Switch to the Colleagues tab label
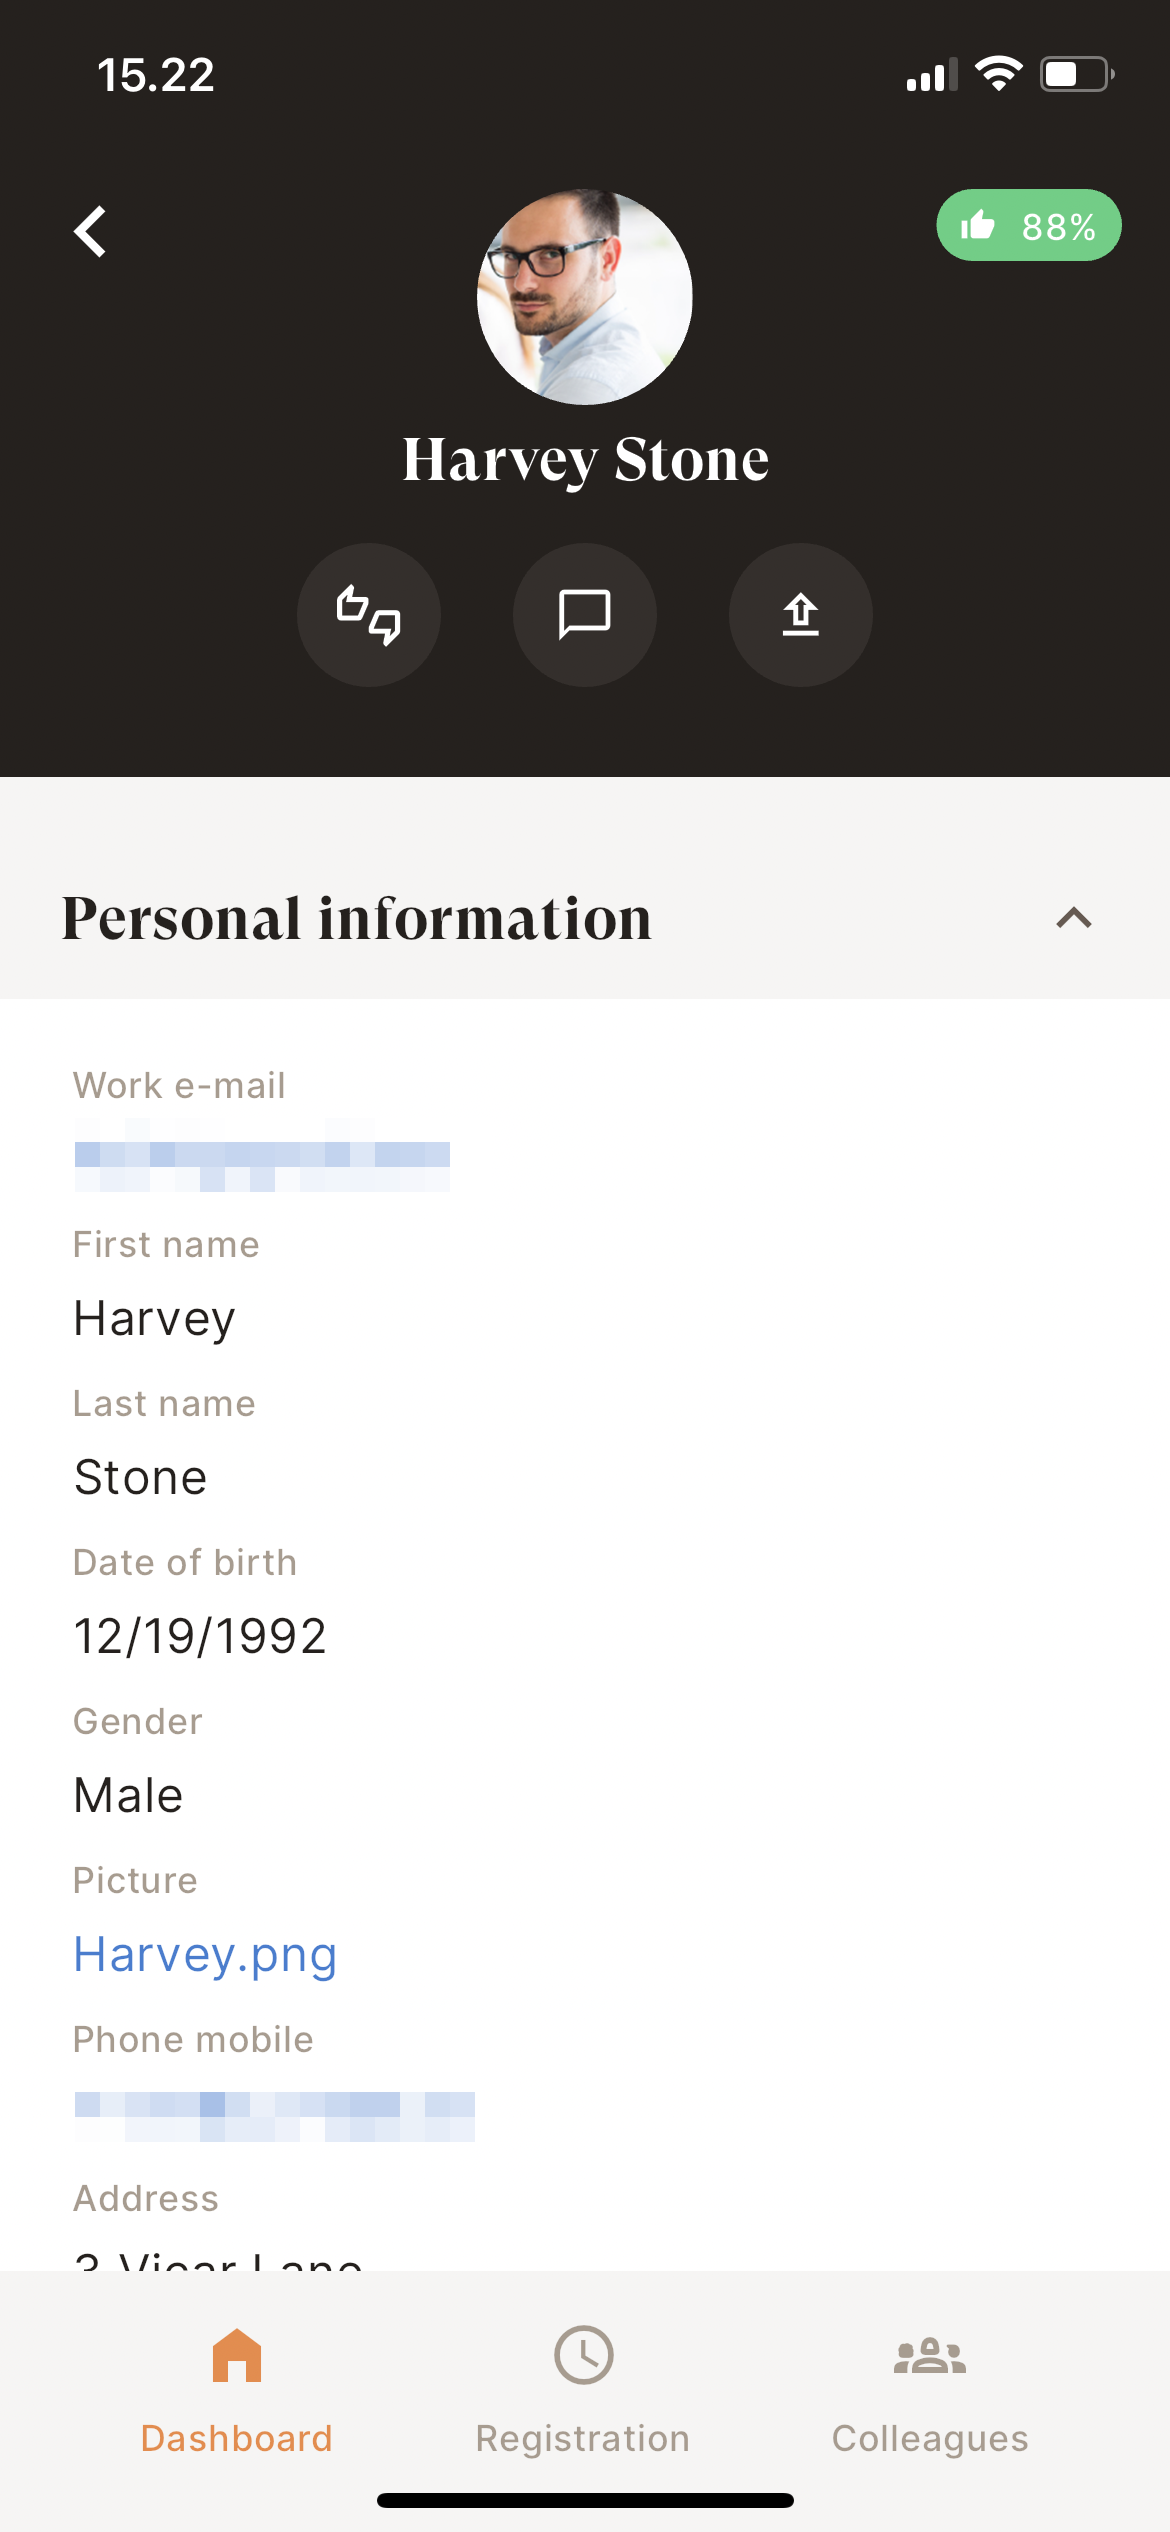The image size is (1170, 2532). [x=930, y=2438]
